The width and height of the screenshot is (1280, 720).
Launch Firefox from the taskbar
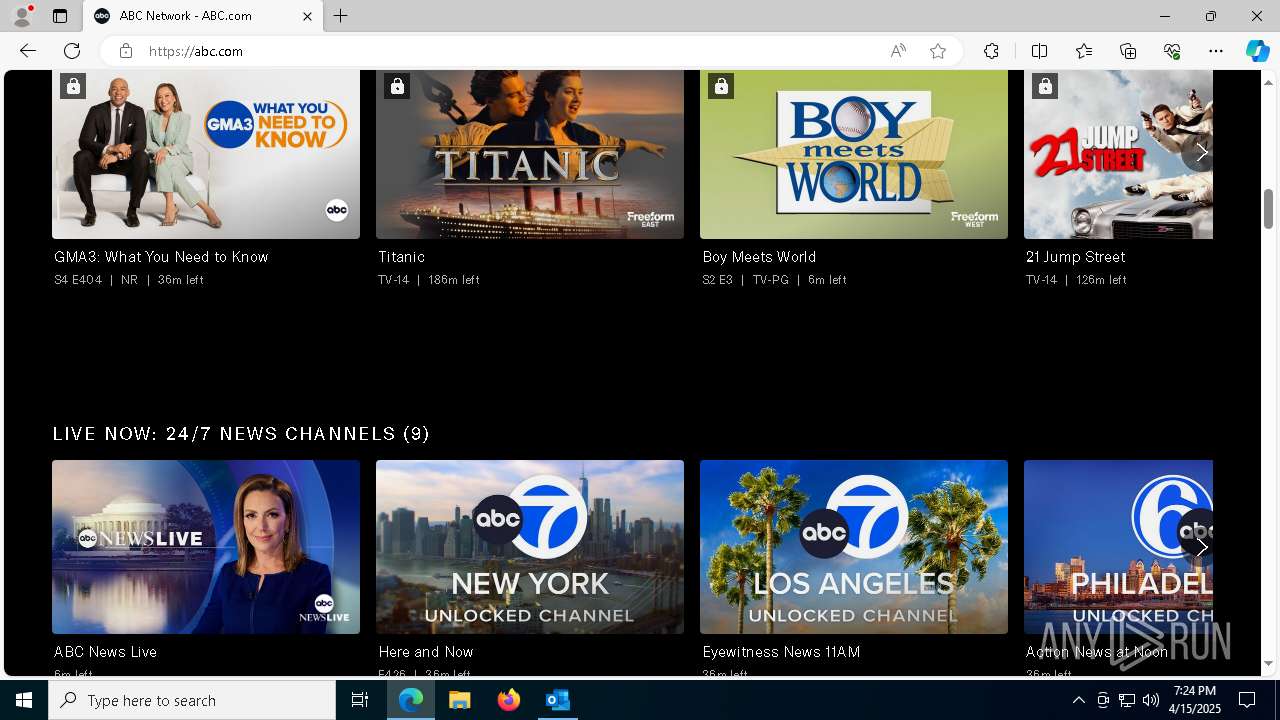coord(509,700)
